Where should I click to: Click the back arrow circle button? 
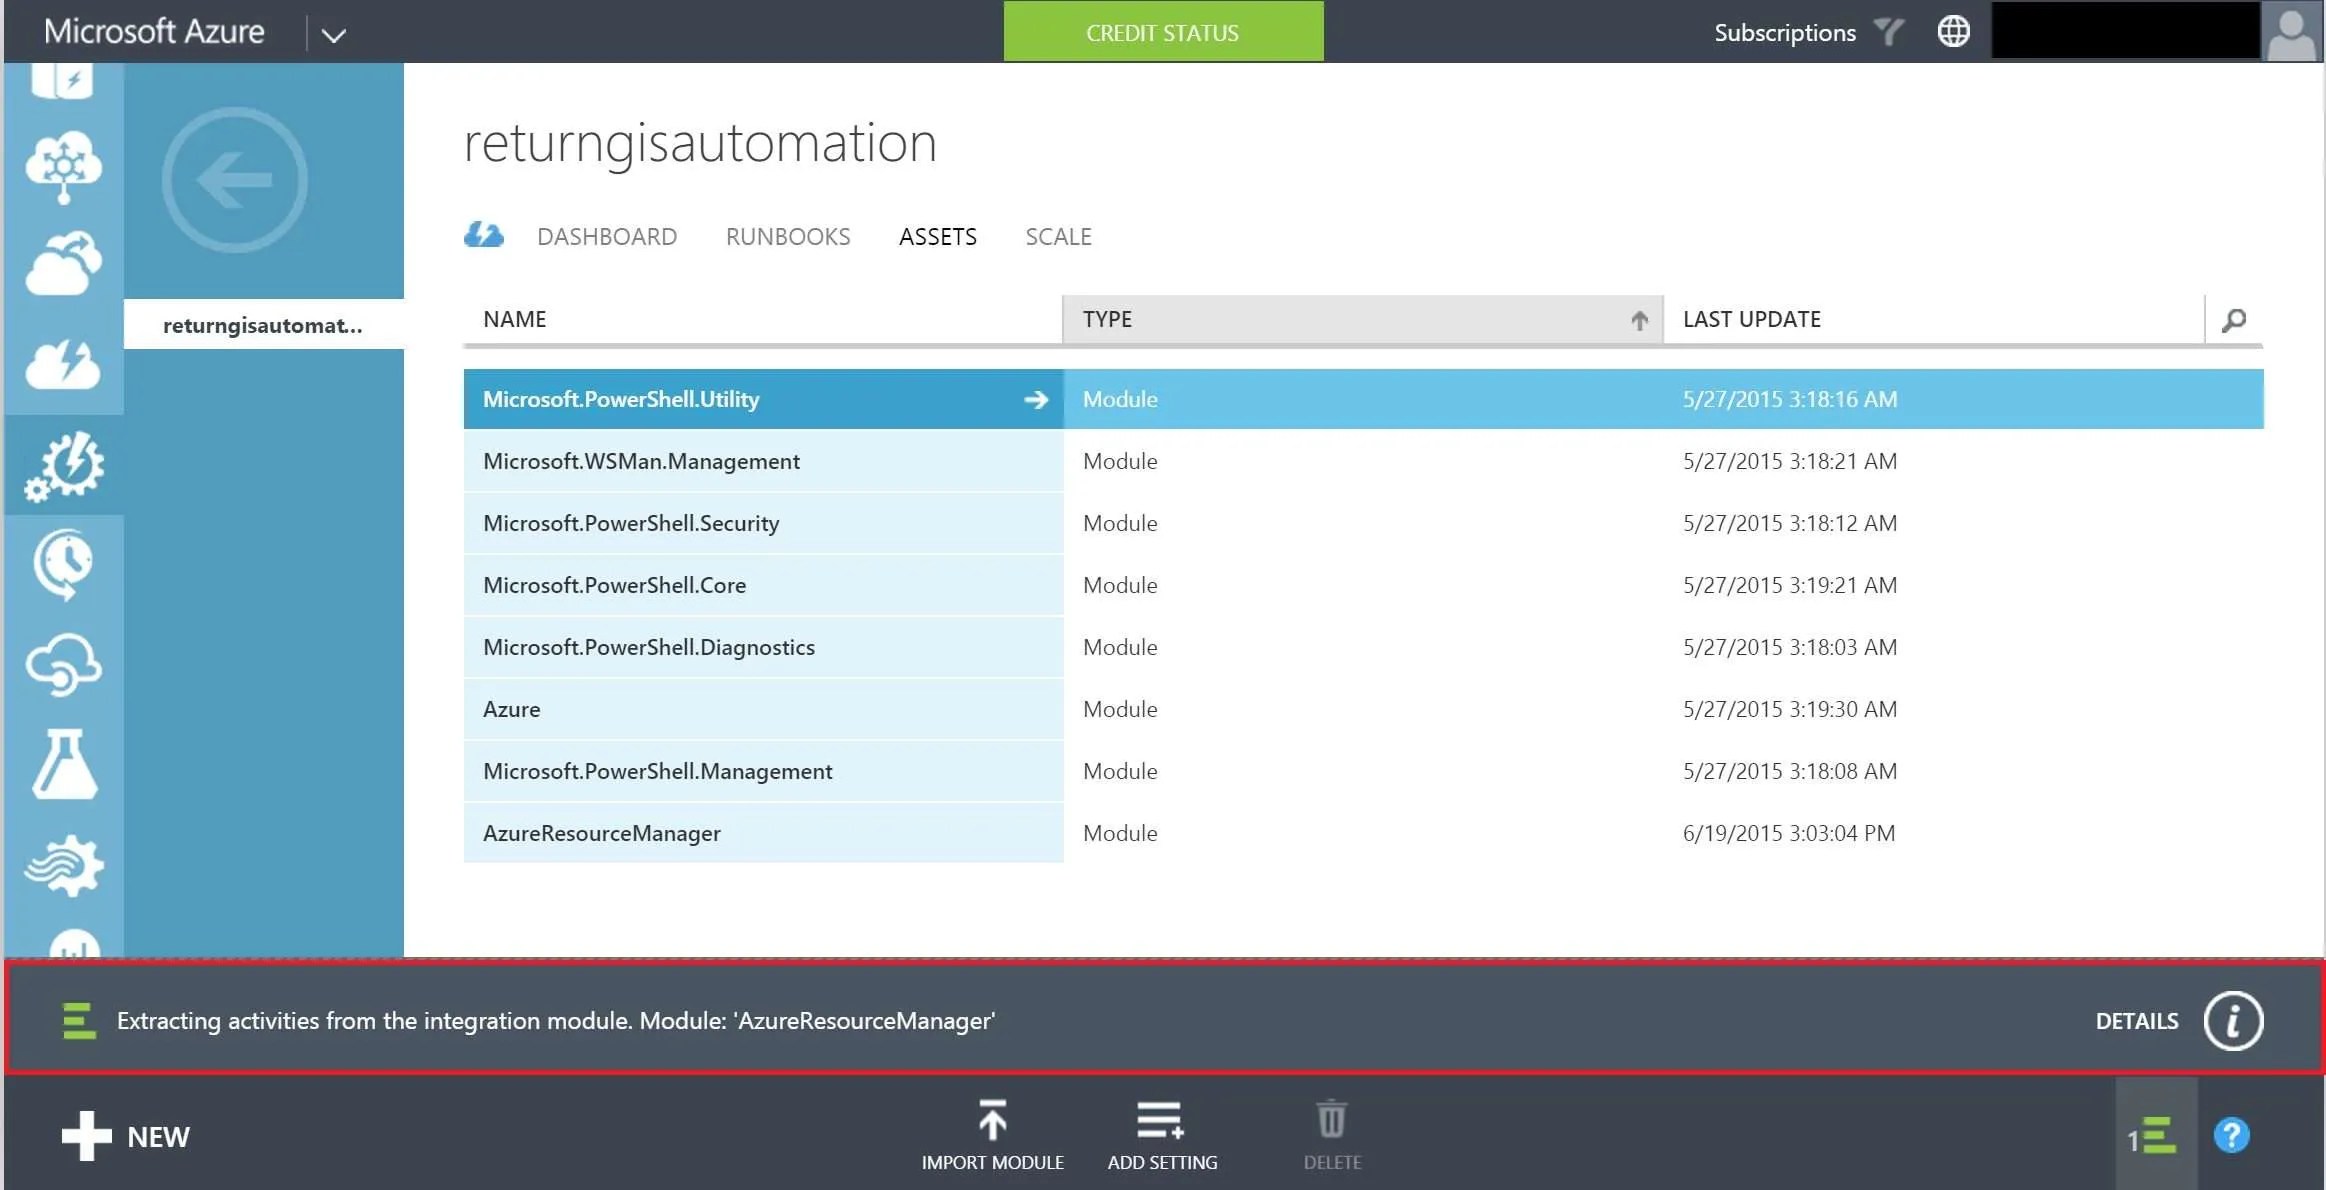pos(235,180)
